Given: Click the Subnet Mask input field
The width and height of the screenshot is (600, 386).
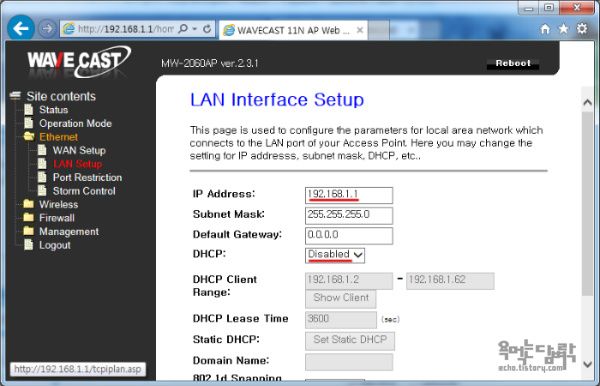Looking at the screenshot, I should tap(349, 215).
